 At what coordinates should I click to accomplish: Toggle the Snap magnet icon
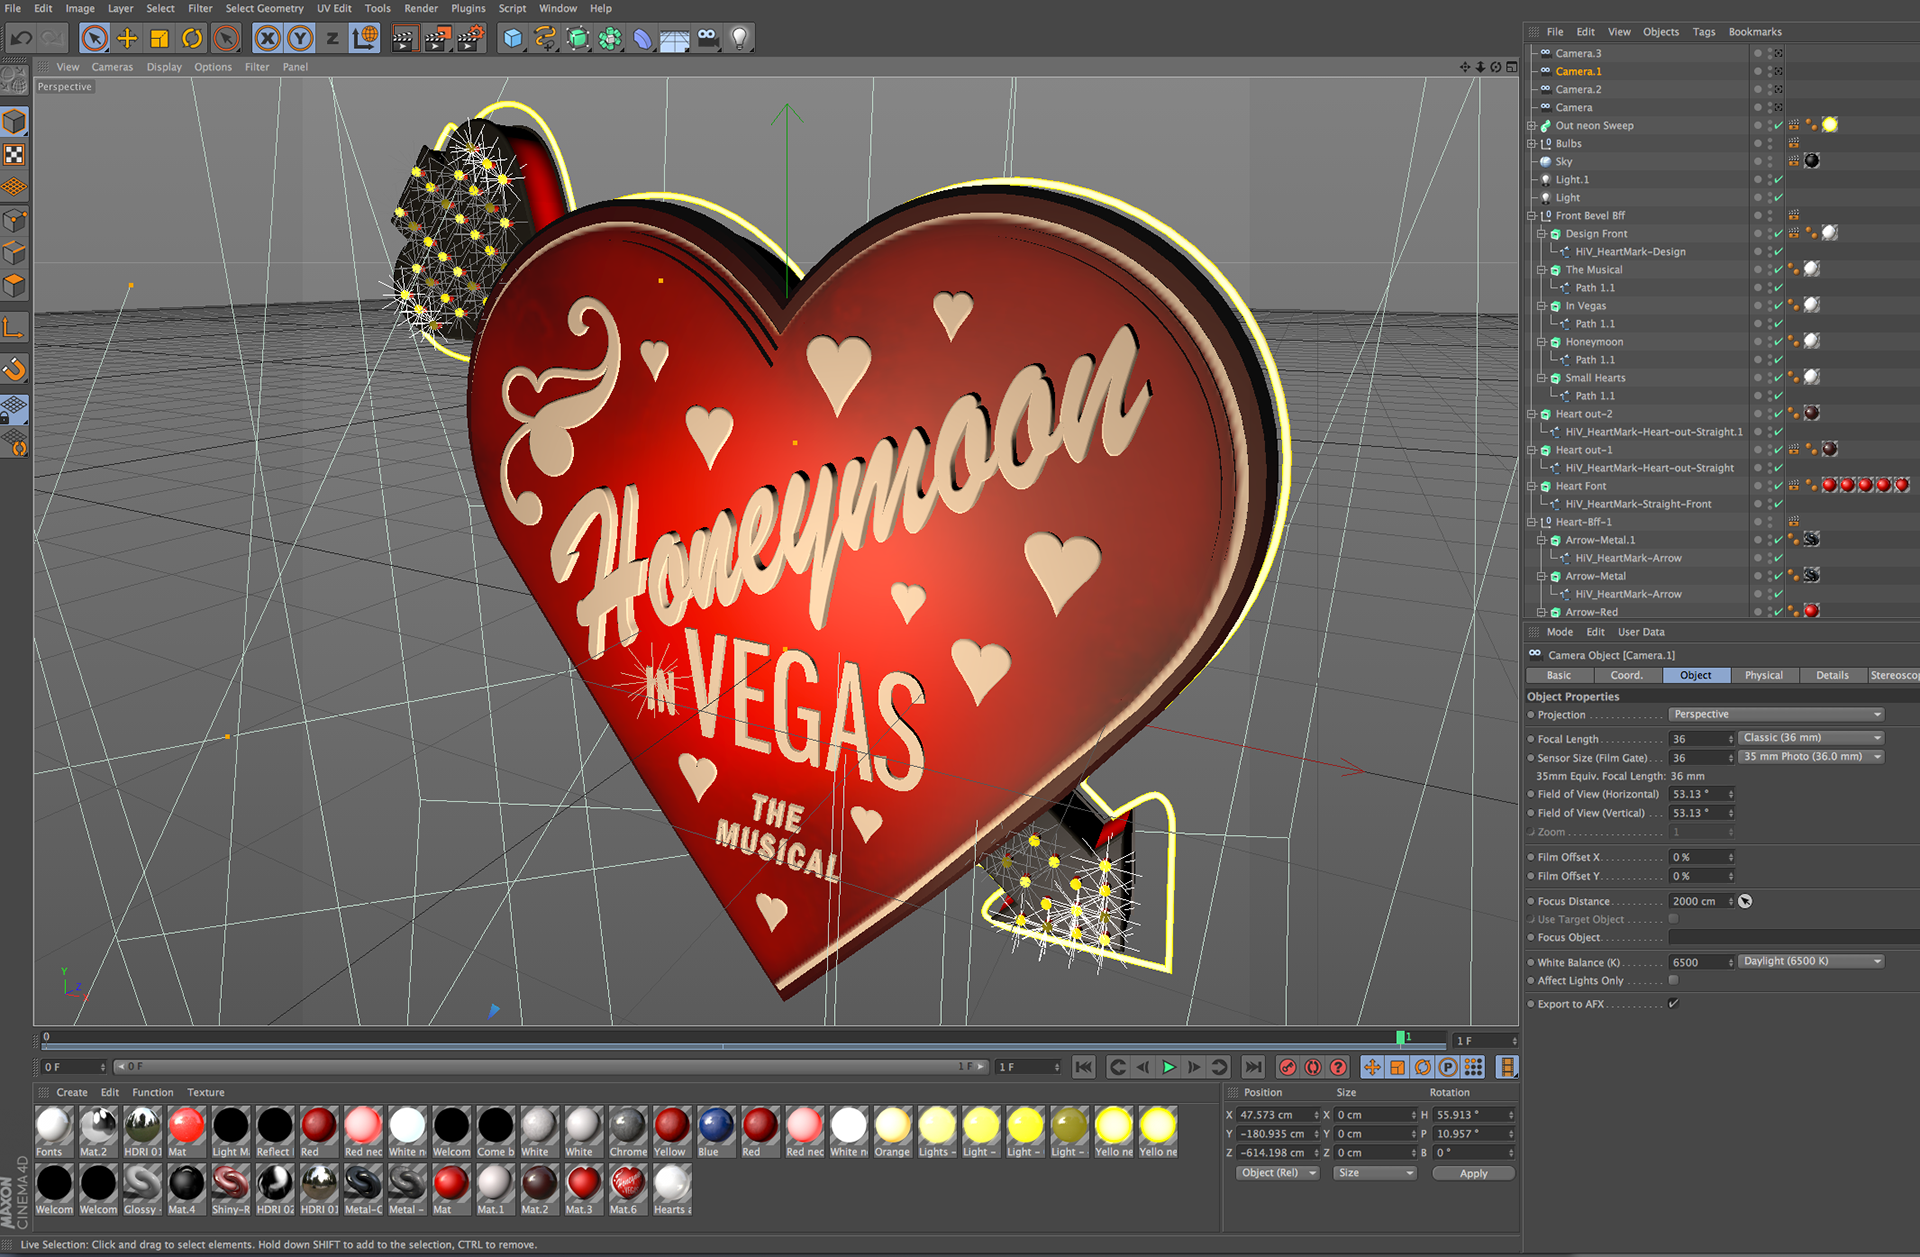pyautogui.click(x=14, y=369)
